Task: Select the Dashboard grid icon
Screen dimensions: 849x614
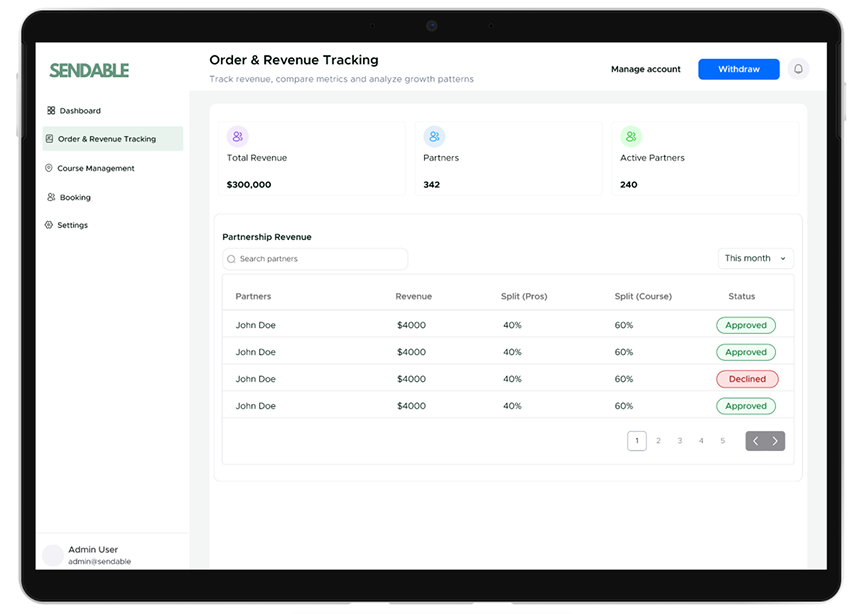Action: tap(49, 110)
